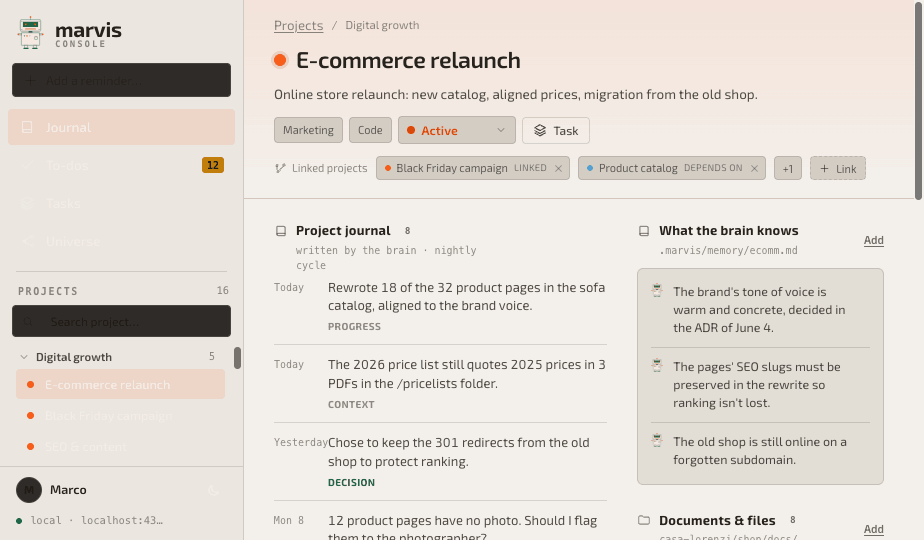Click the + Link button

[x=837, y=169]
